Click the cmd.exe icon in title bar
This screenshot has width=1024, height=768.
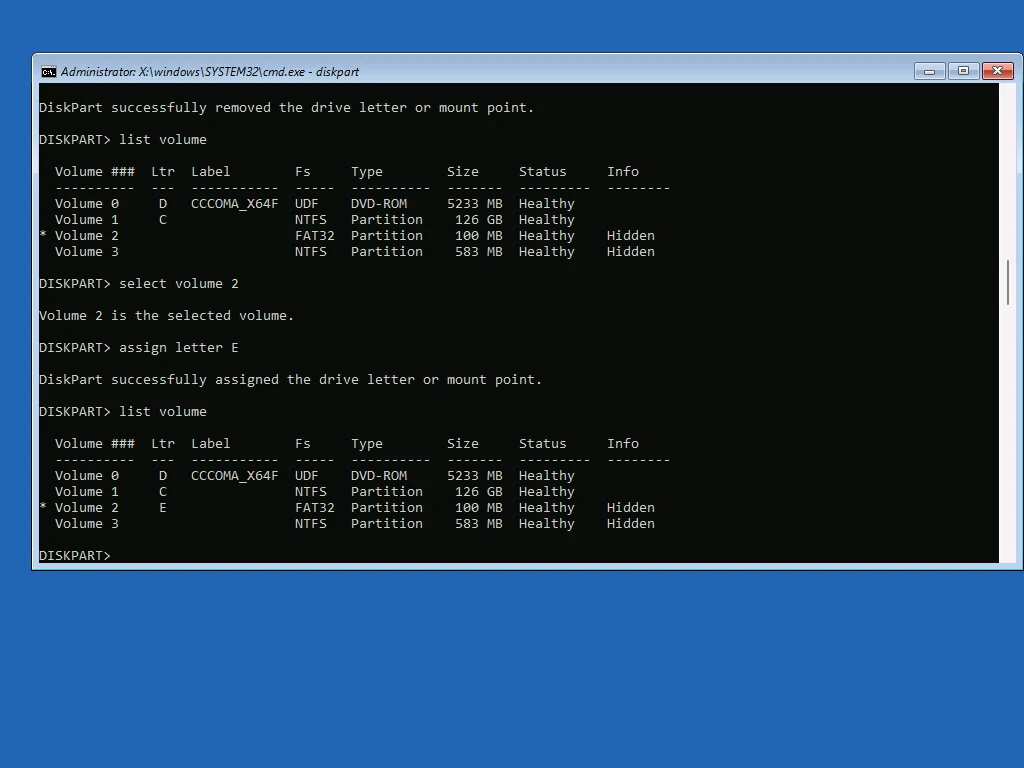(x=49, y=72)
